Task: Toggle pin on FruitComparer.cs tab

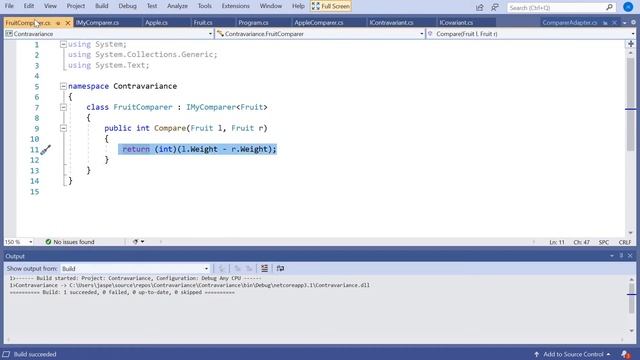Action: point(58,23)
